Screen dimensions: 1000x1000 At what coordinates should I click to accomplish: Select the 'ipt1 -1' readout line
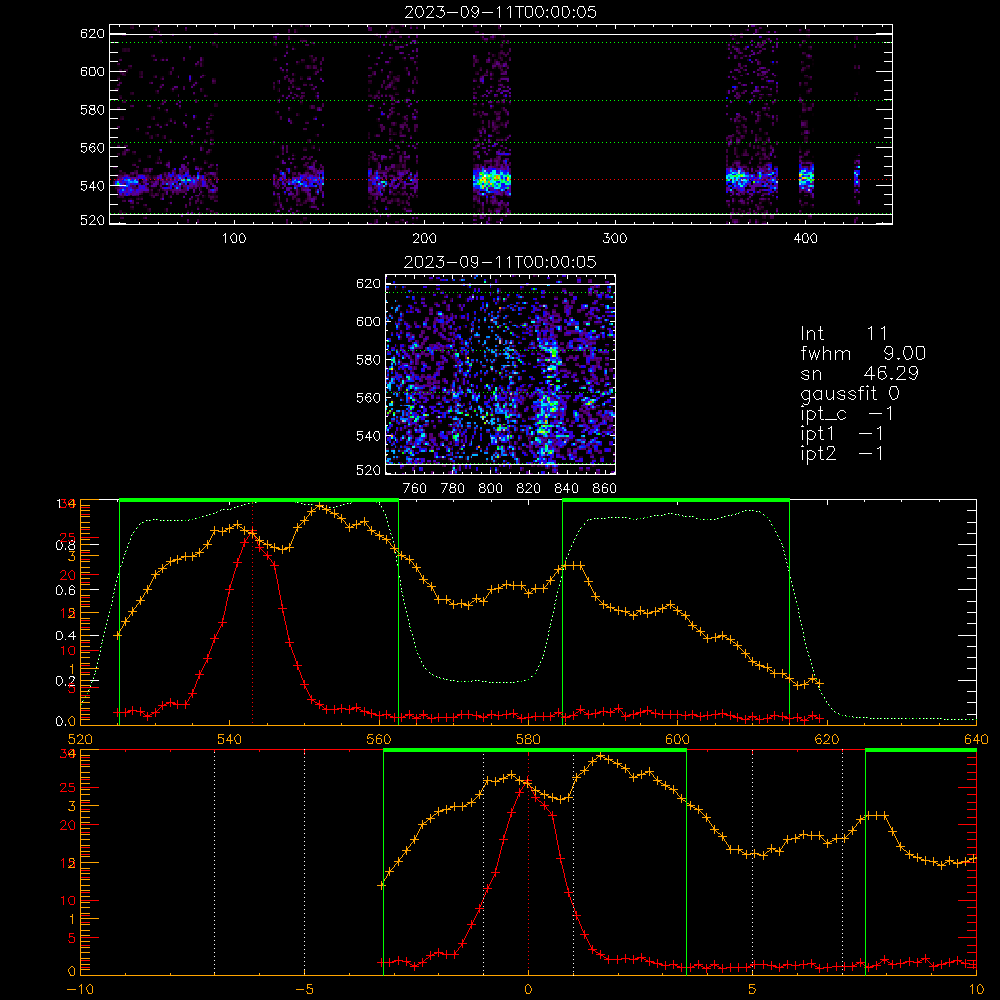coord(842,434)
